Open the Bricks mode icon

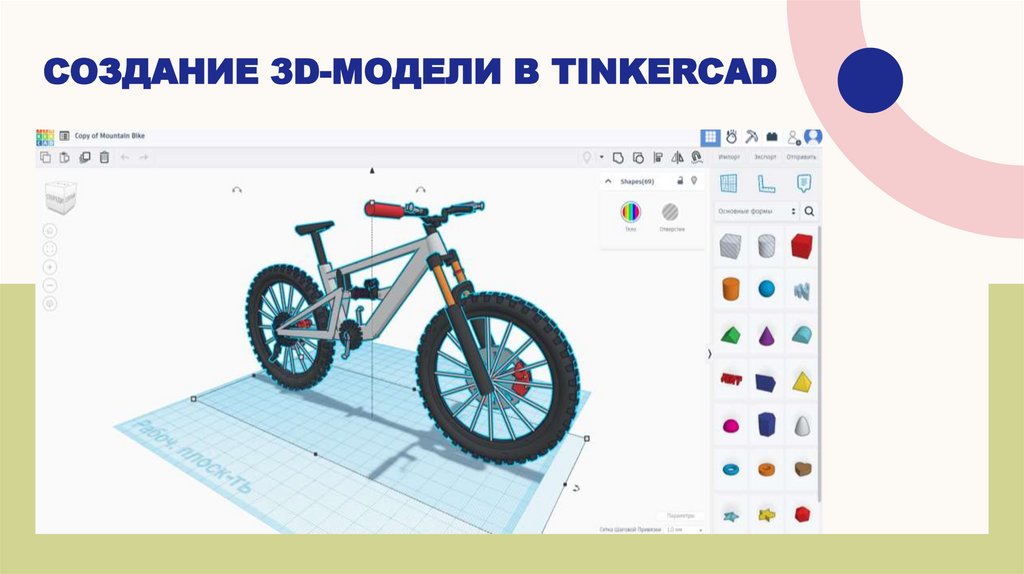[x=772, y=137]
